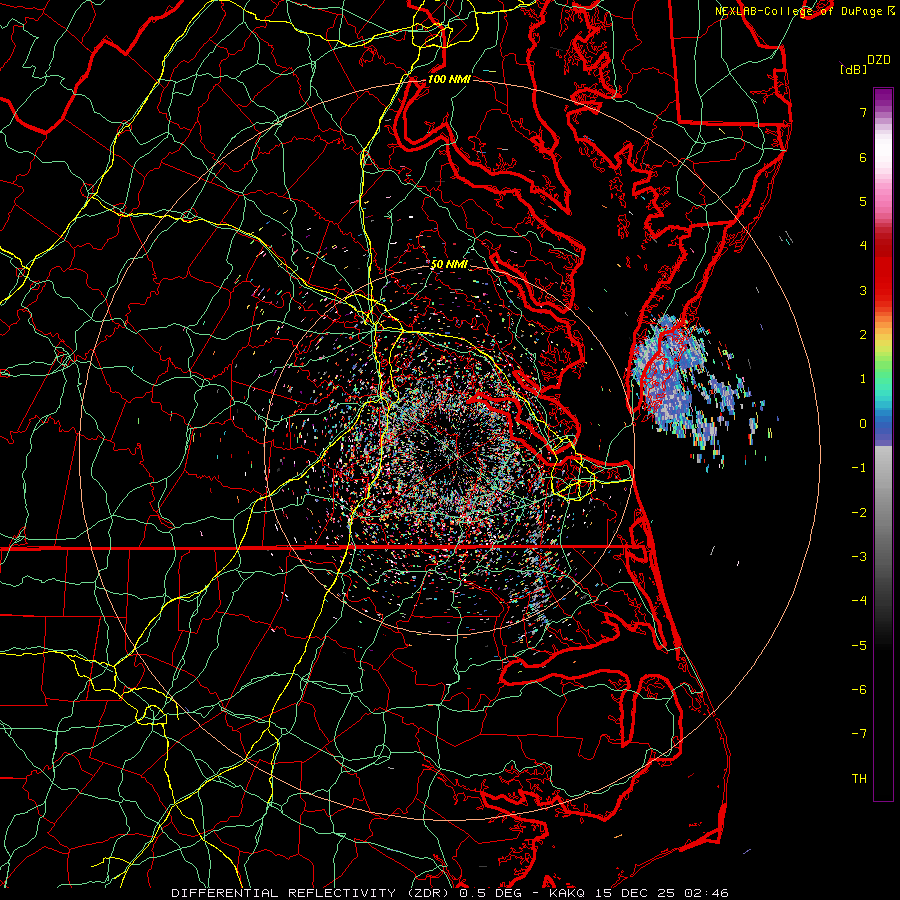Click the "50 NMI" range ring label
The image size is (900, 900).
pyautogui.click(x=449, y=265)
